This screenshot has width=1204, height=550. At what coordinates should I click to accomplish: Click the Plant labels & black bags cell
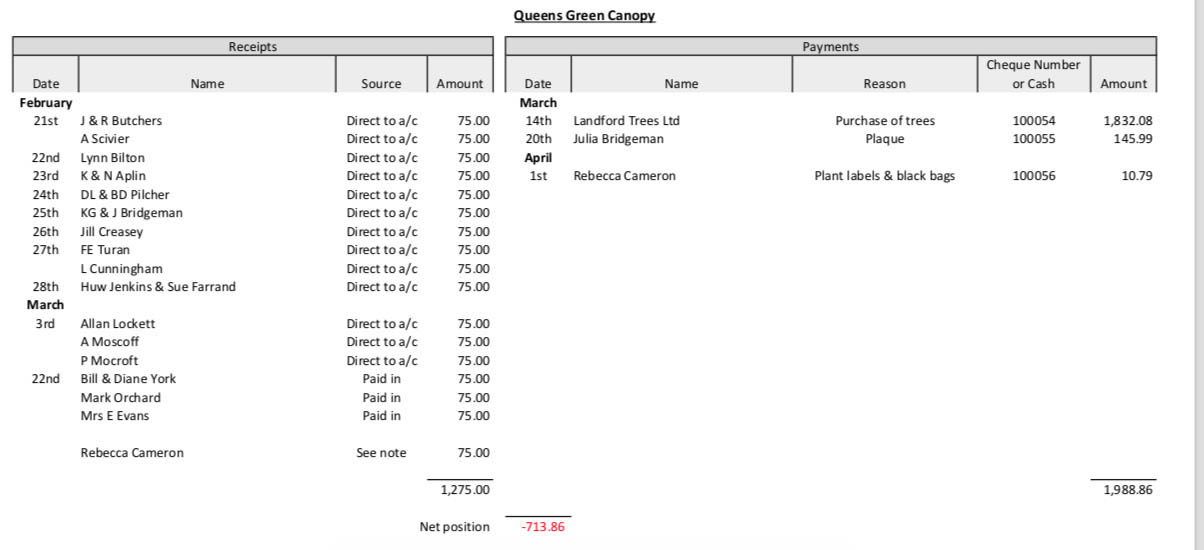click(x=884, y=176)
